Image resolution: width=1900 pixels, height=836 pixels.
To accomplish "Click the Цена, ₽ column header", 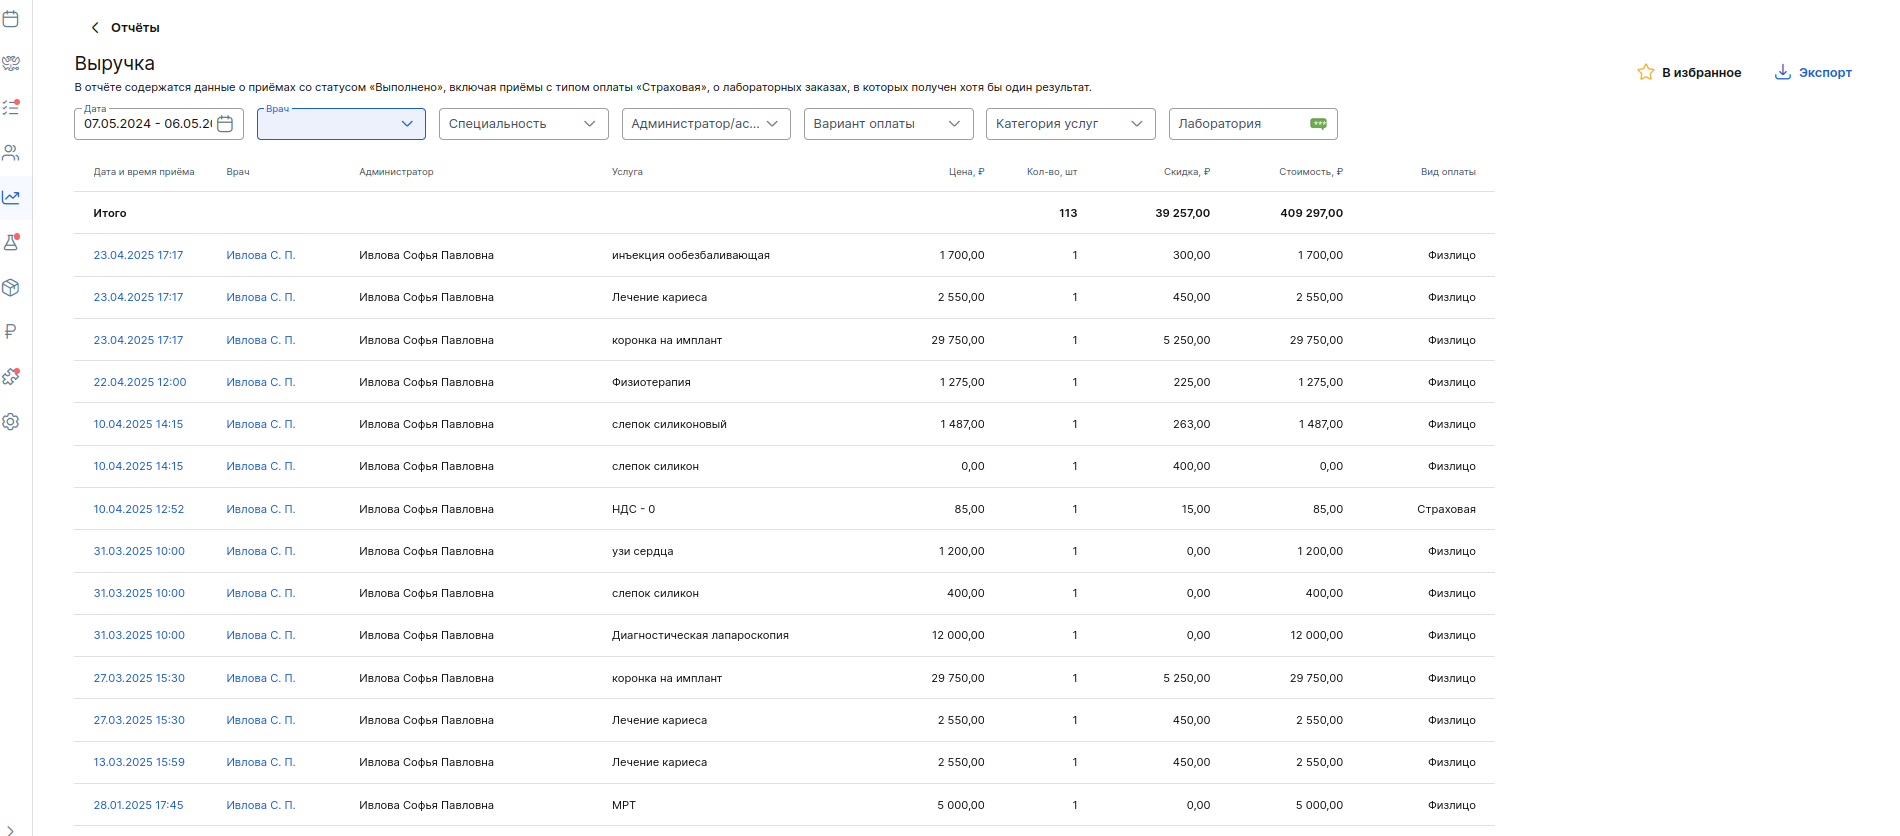I will coord(966,172).
